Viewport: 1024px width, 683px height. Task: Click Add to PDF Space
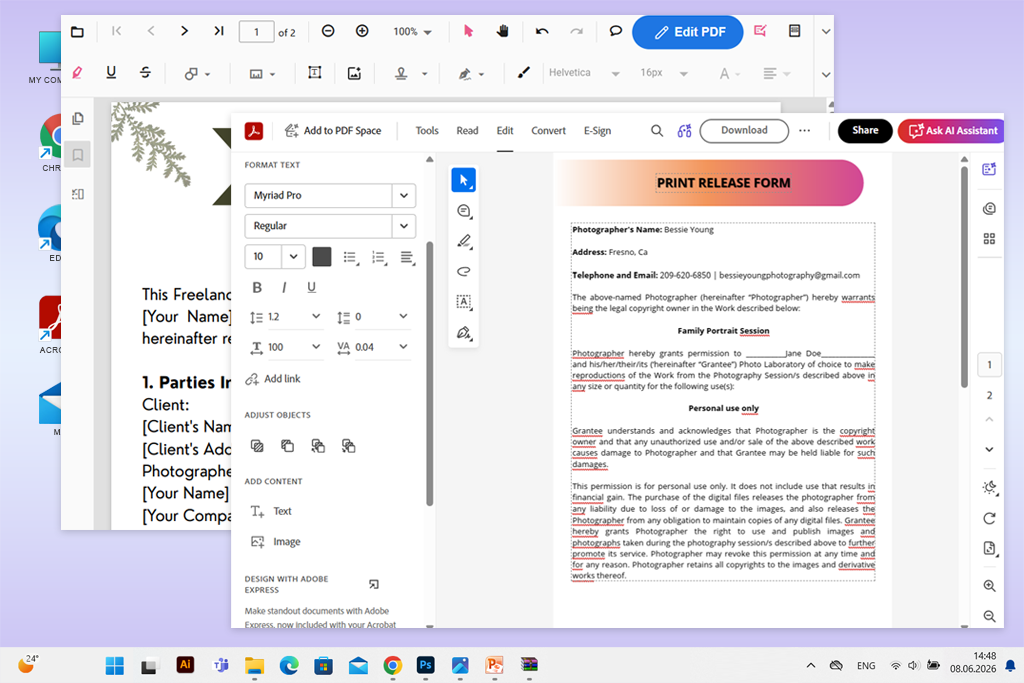pyautogui.click(x=333, y=131)
